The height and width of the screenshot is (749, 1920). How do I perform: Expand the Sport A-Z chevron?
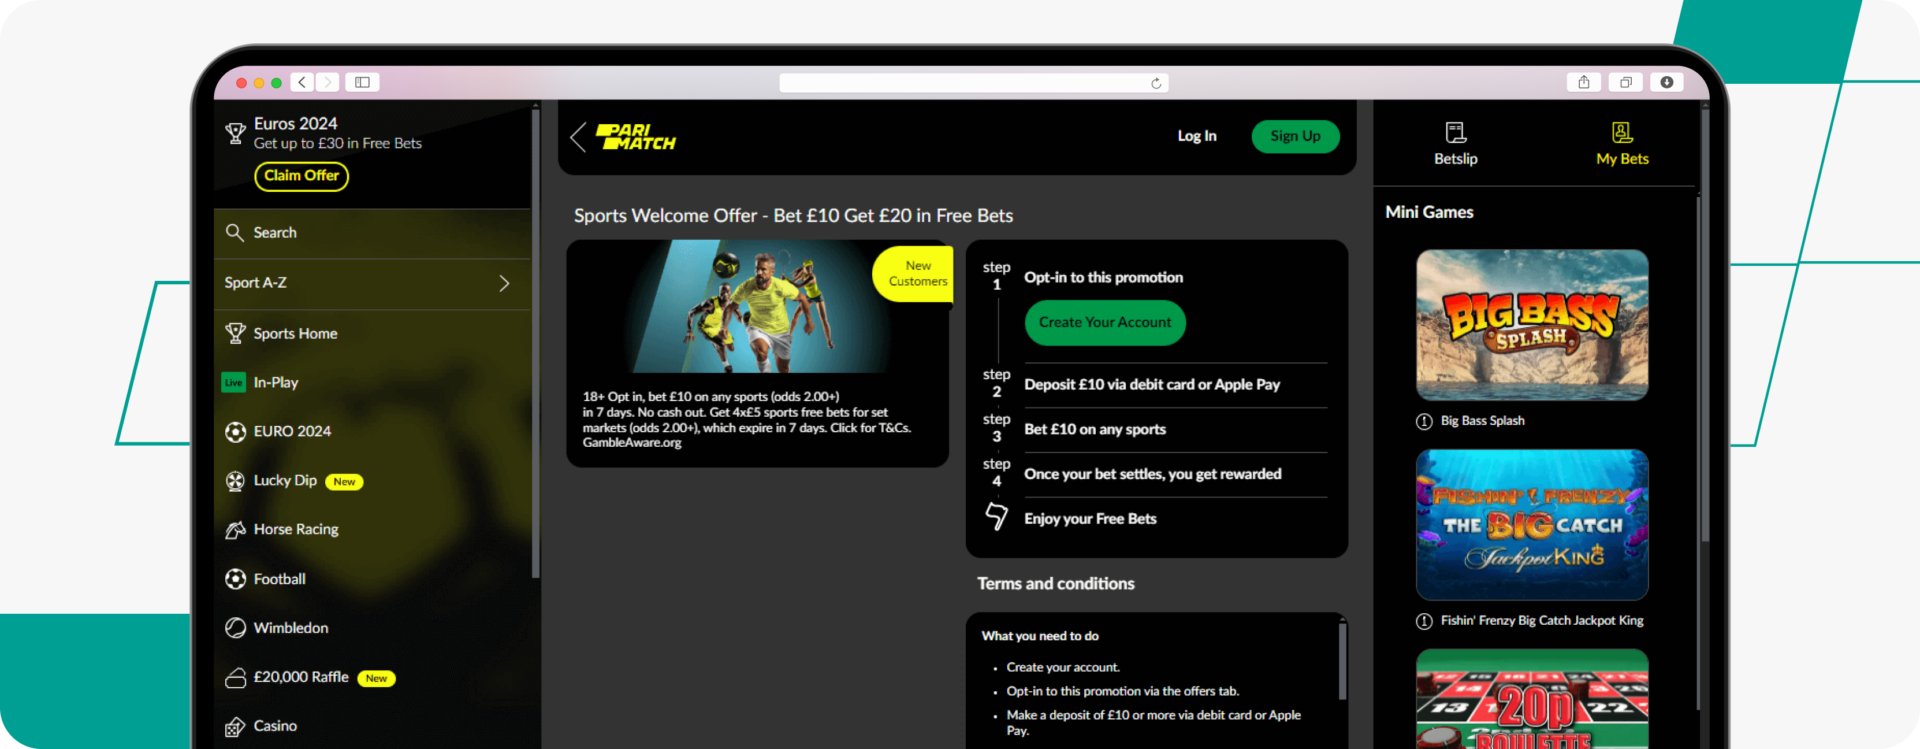click(505, 283)
